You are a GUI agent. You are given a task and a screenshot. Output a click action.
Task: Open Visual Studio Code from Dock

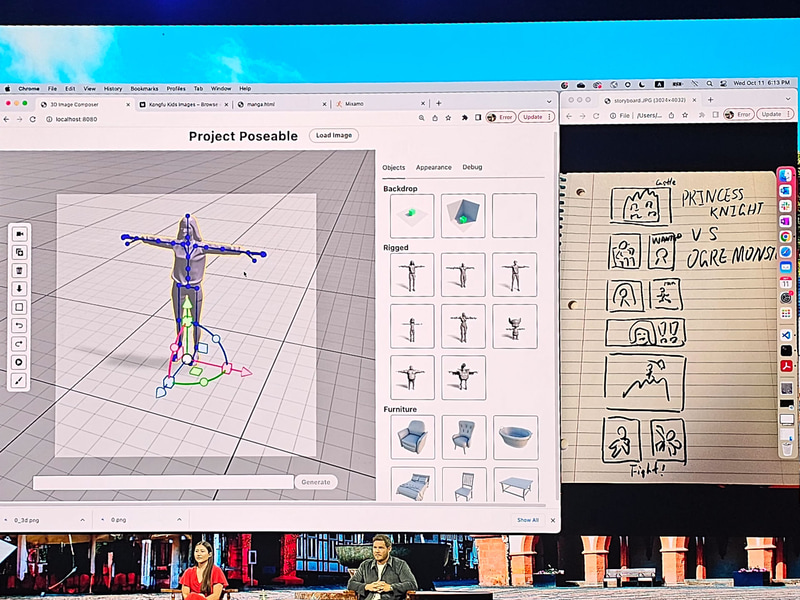(786, 335)
